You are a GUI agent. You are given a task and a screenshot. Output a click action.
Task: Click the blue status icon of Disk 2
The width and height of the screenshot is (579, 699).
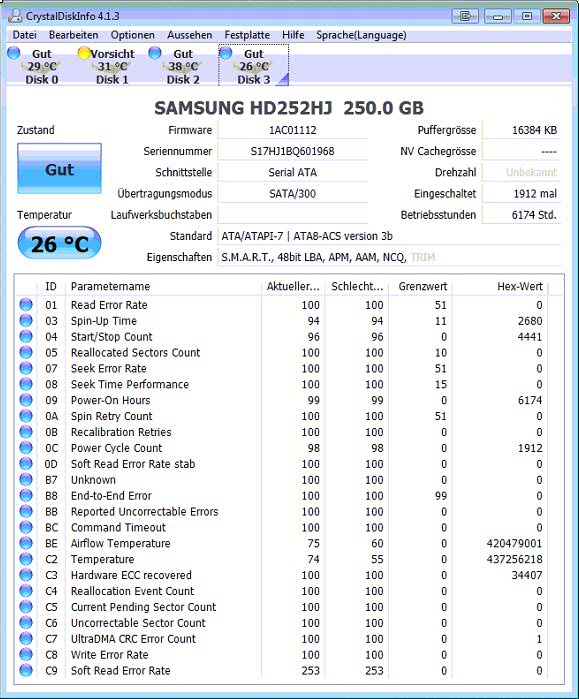click(x=155, y=53)
